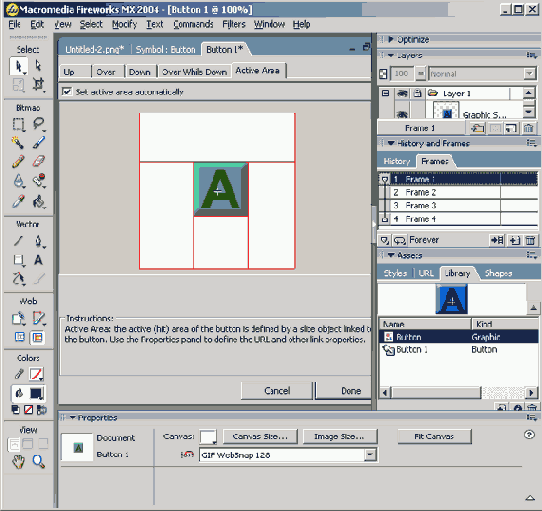Collapse the Assets panel
The width and height of the screenshot is (542, 511).
(x=391, y=255)
